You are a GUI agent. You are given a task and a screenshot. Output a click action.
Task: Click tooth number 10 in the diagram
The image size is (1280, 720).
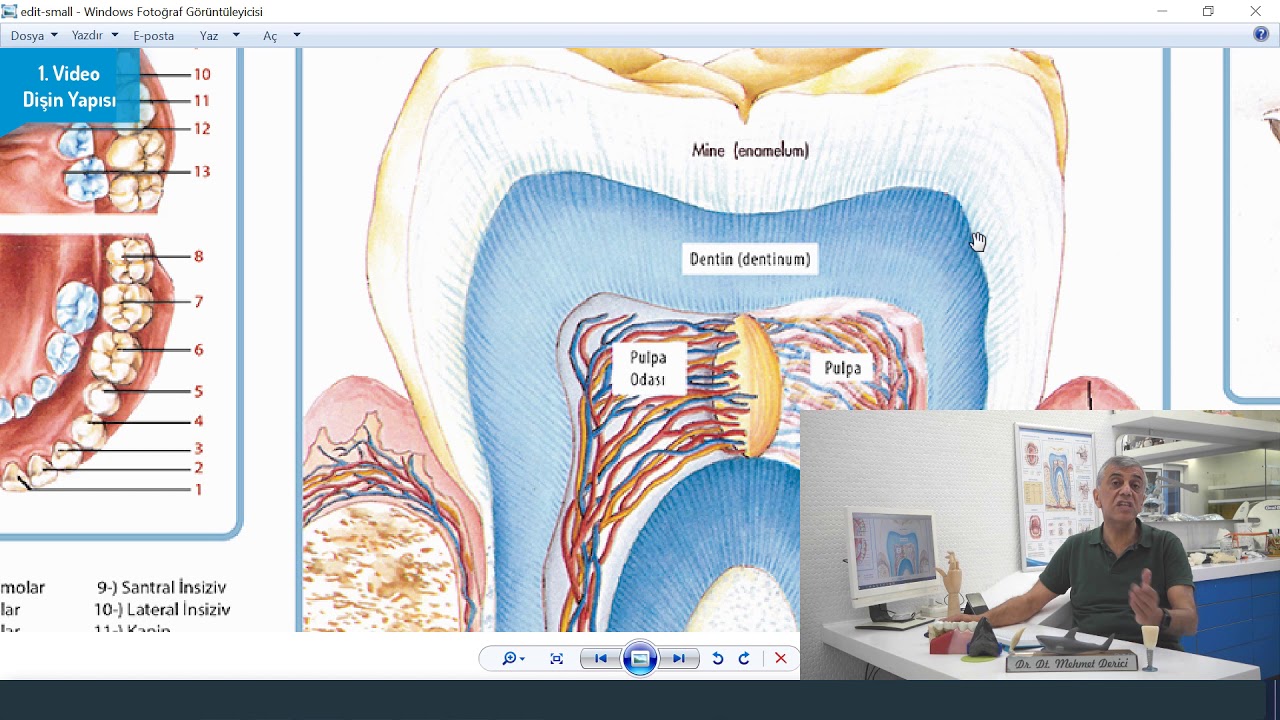[202, 74]
